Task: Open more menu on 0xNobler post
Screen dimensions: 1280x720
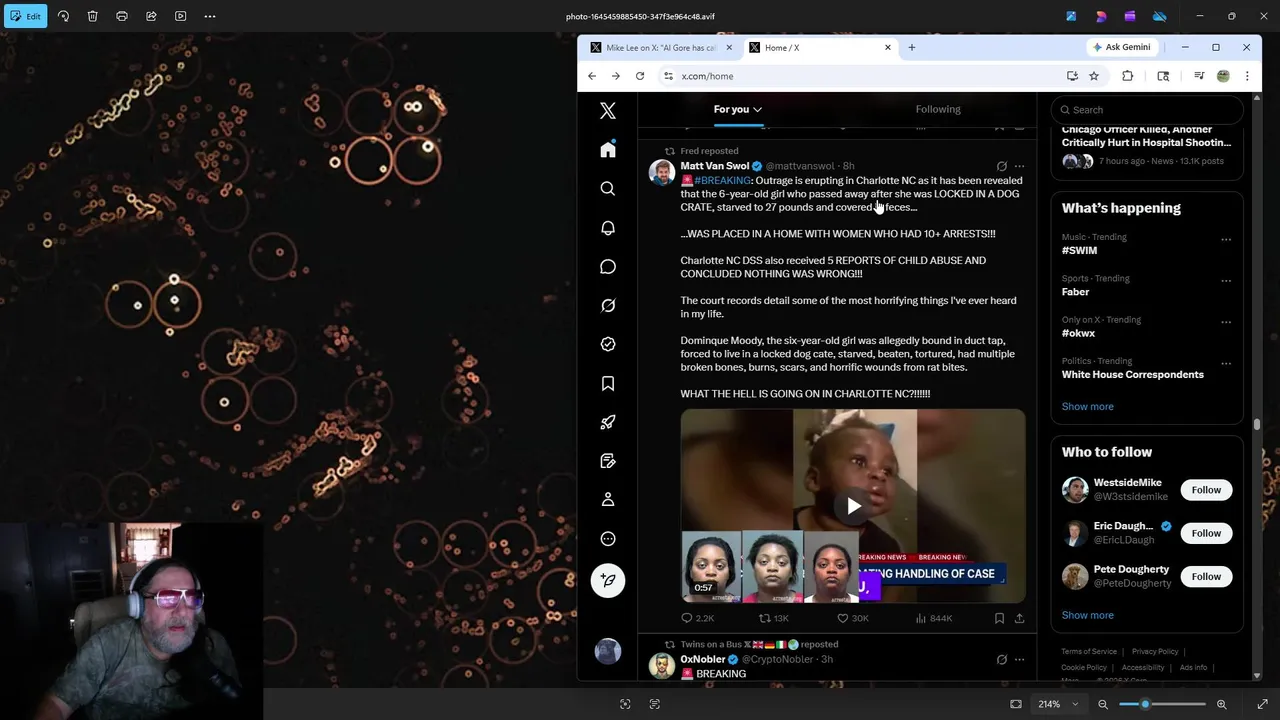Action: click(1019, 659)
